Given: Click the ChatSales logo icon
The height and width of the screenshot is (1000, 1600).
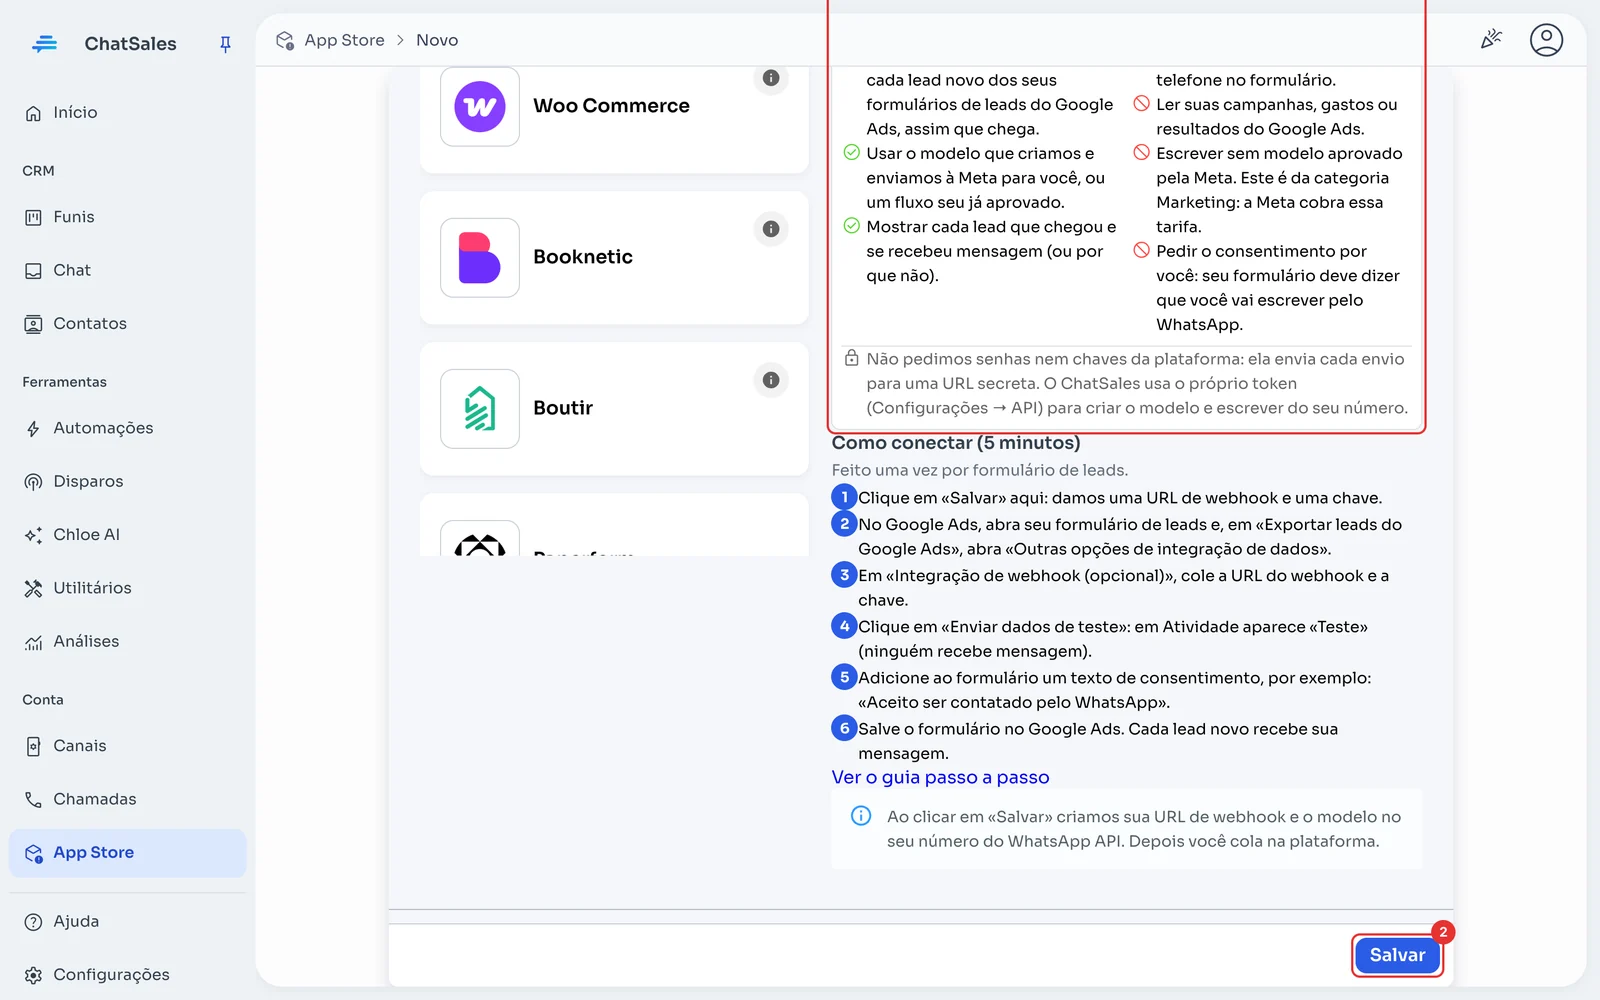Looking at the screenshot, I should [45, 44].
